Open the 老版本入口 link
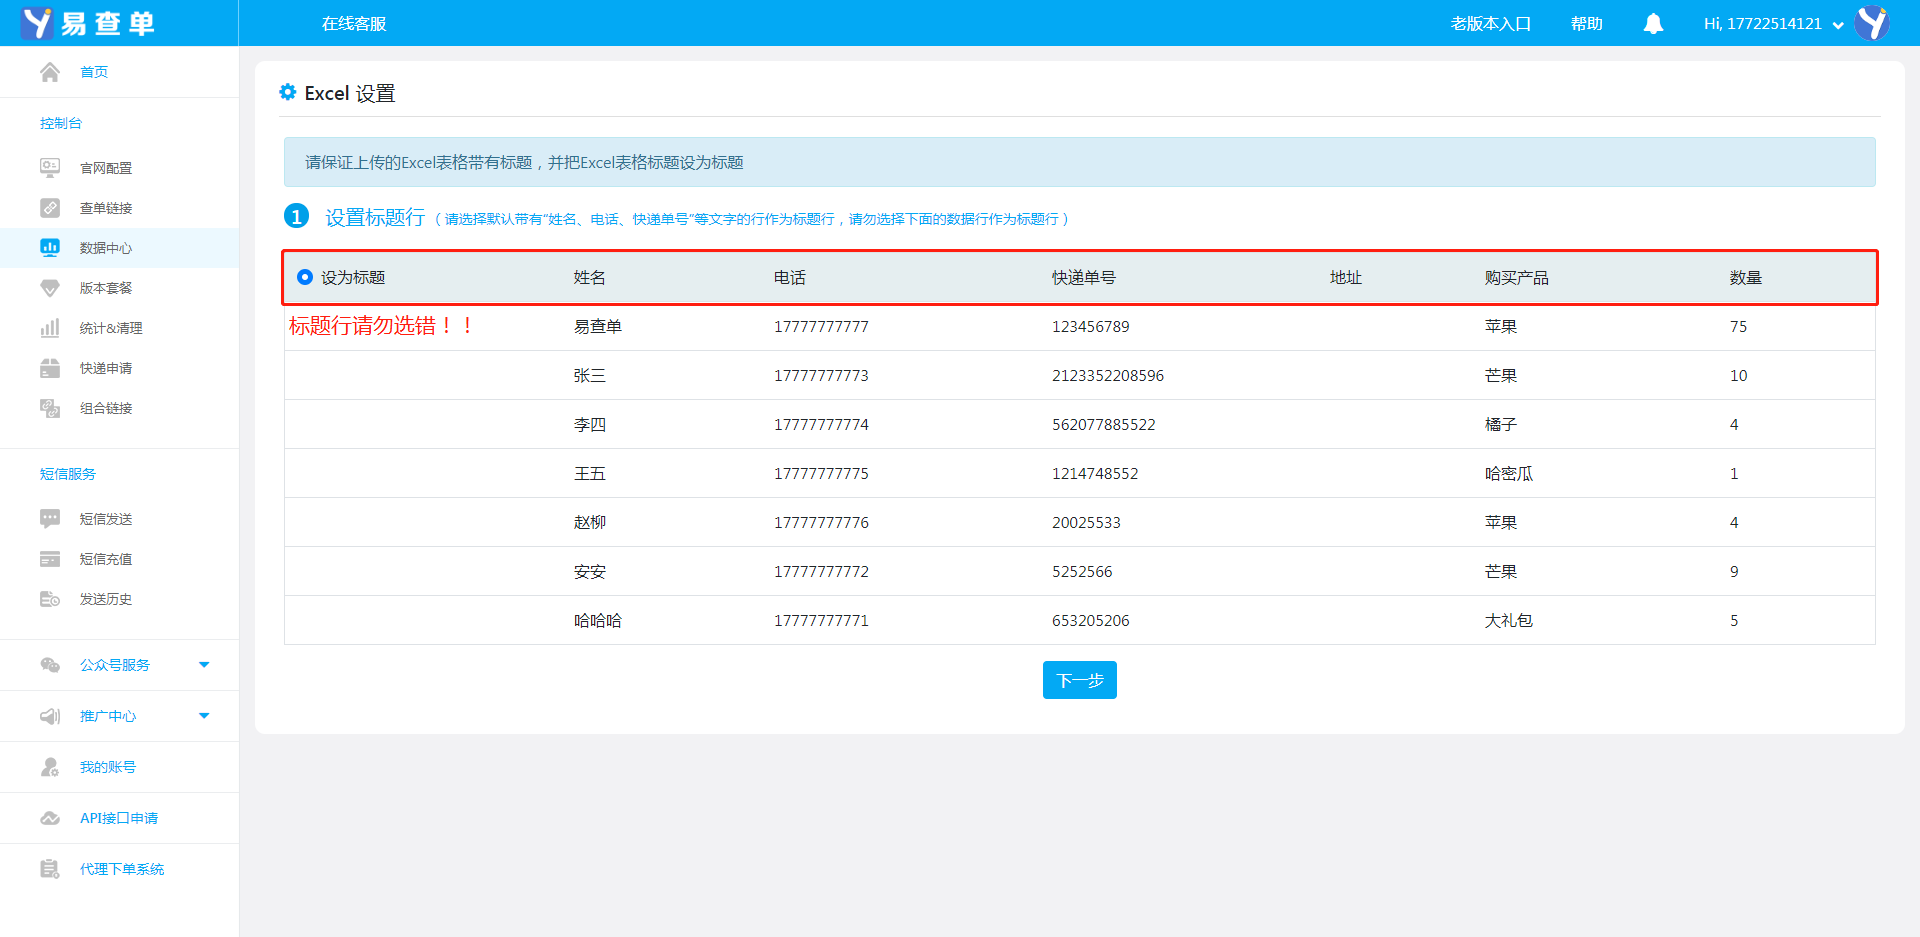Viewport: 1920px width, 937px height. click(1490, 24)
